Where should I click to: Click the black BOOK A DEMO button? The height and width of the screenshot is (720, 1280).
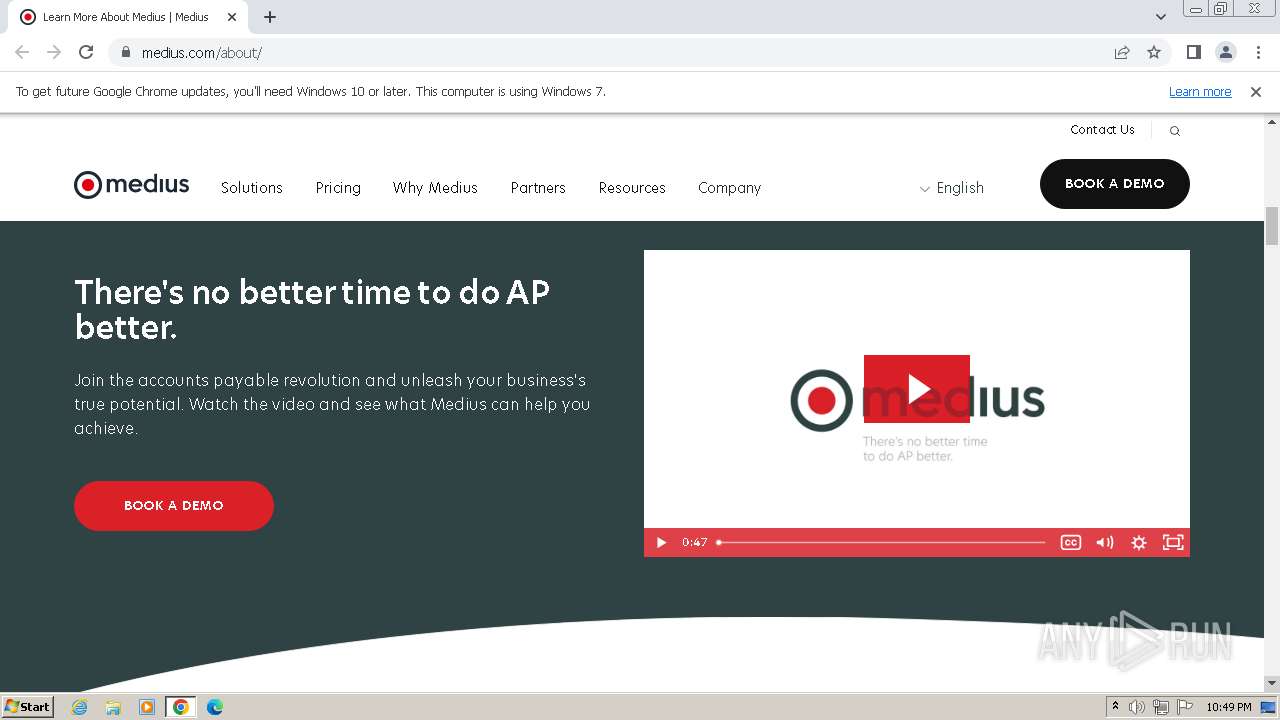pos(1115,184)
